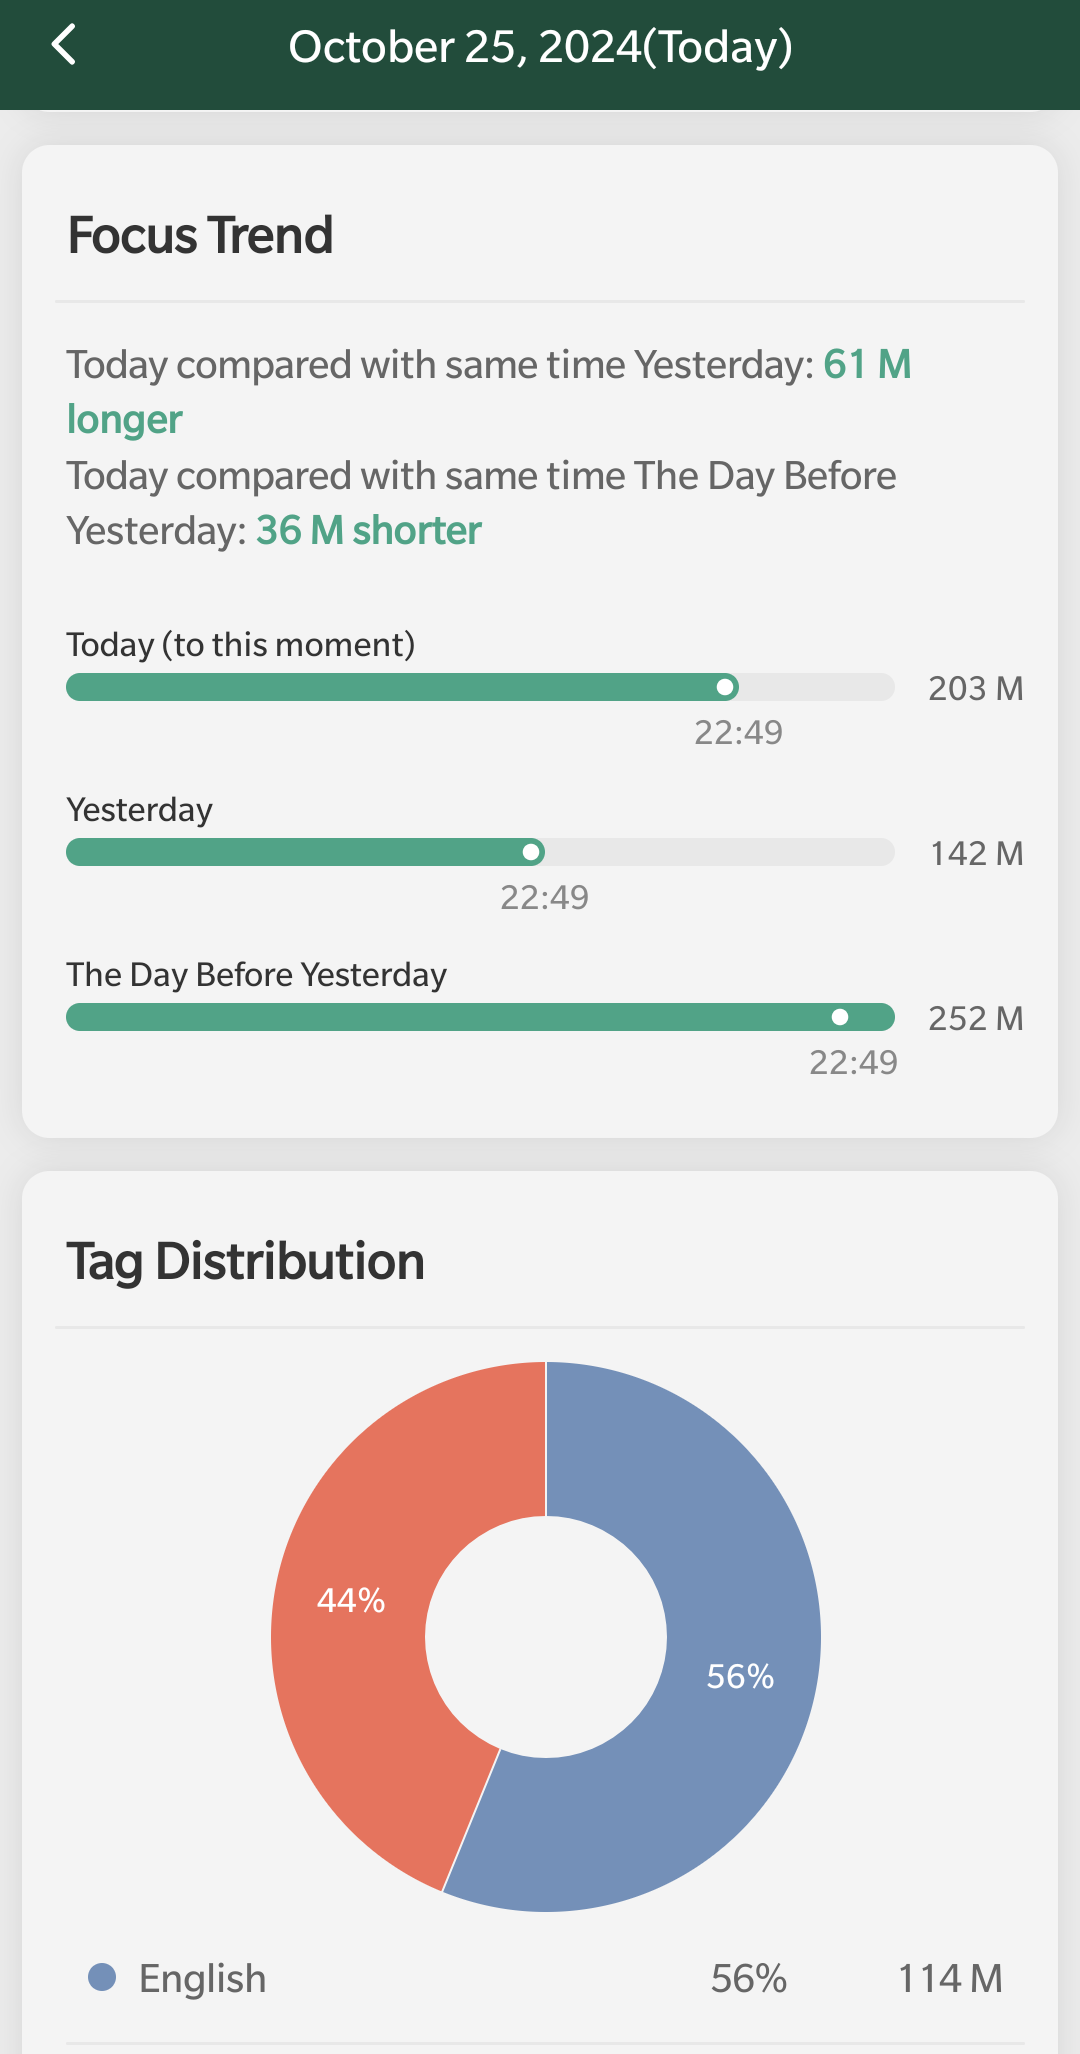
Task: Tap the 252 M Day Before Yesterday total
Action: click(x=975, y=1018)
